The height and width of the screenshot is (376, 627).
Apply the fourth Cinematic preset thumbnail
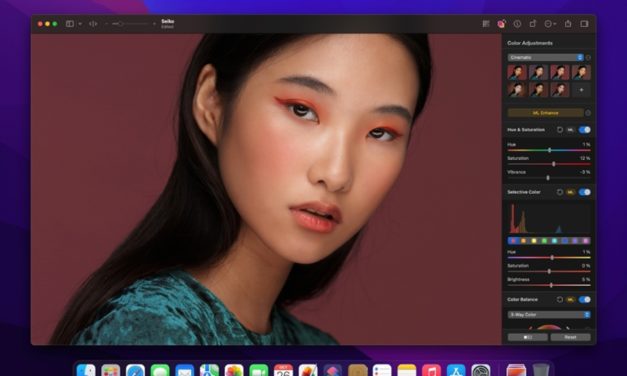click(x=581, y=72)
